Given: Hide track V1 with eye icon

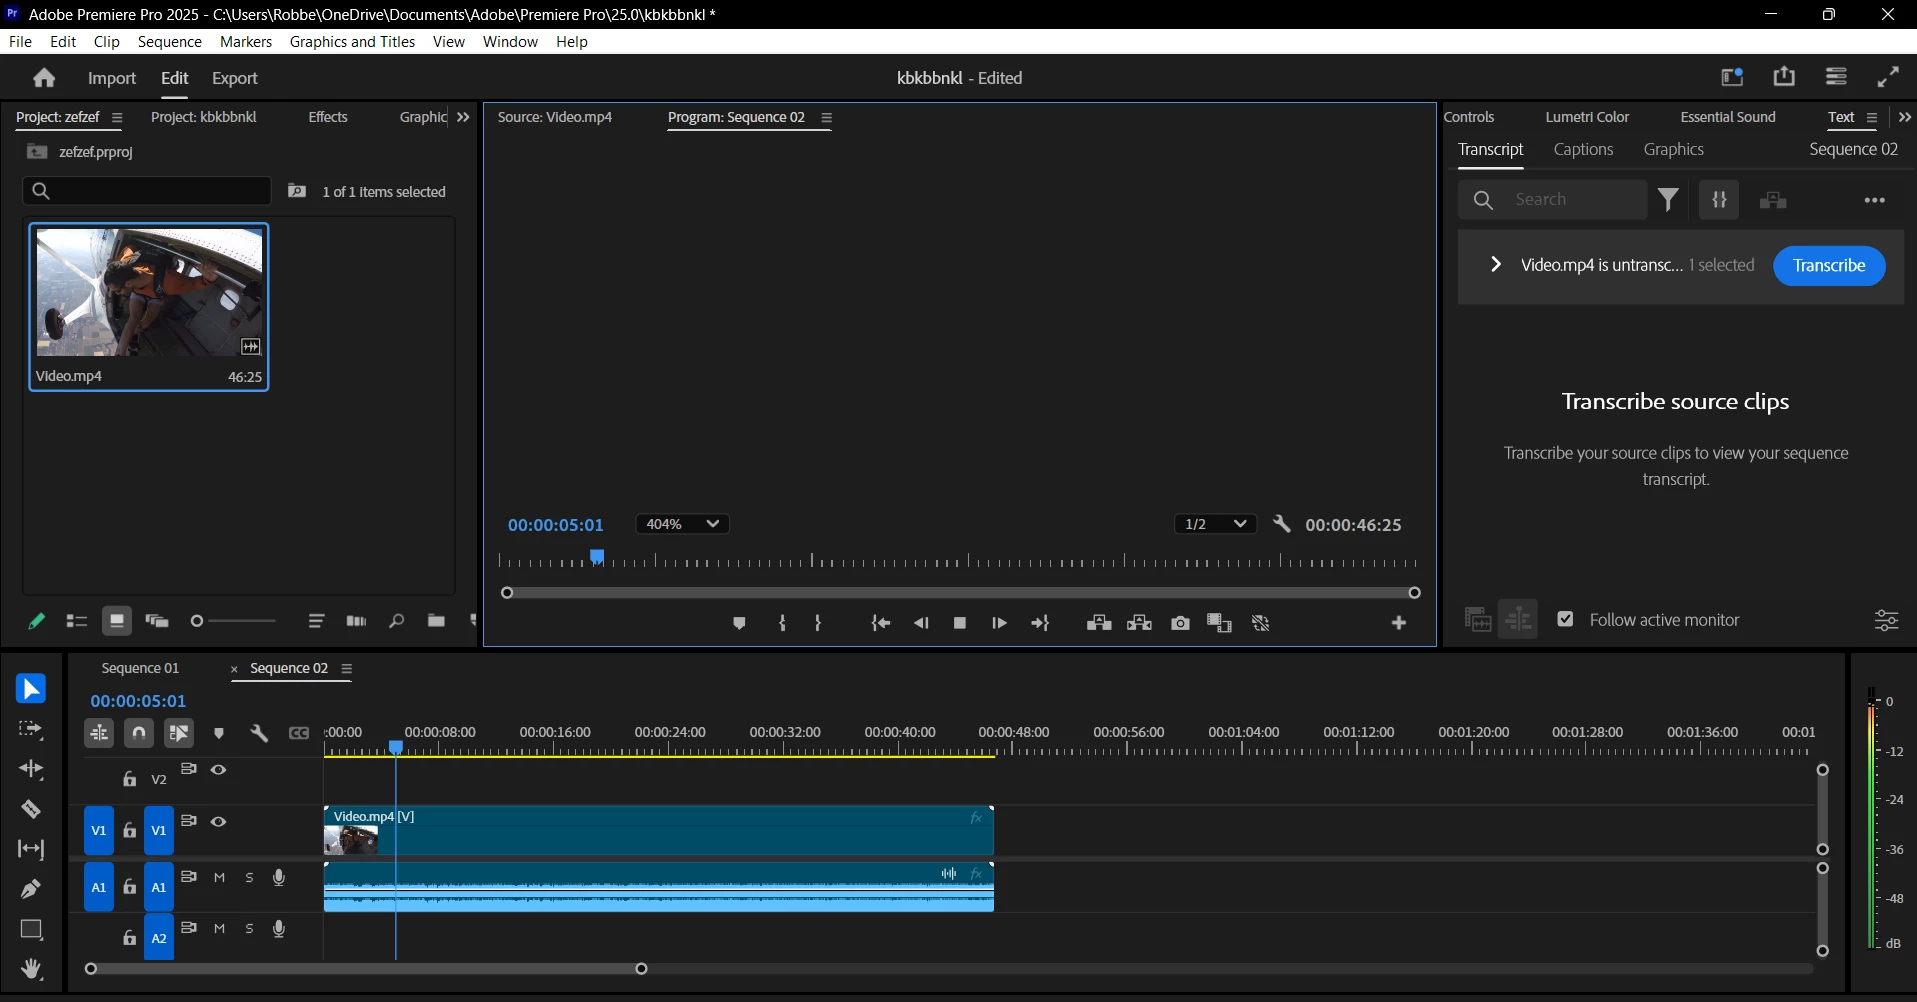Looking at the screenshot, I should pyautogui.click(x=218, y=821).
